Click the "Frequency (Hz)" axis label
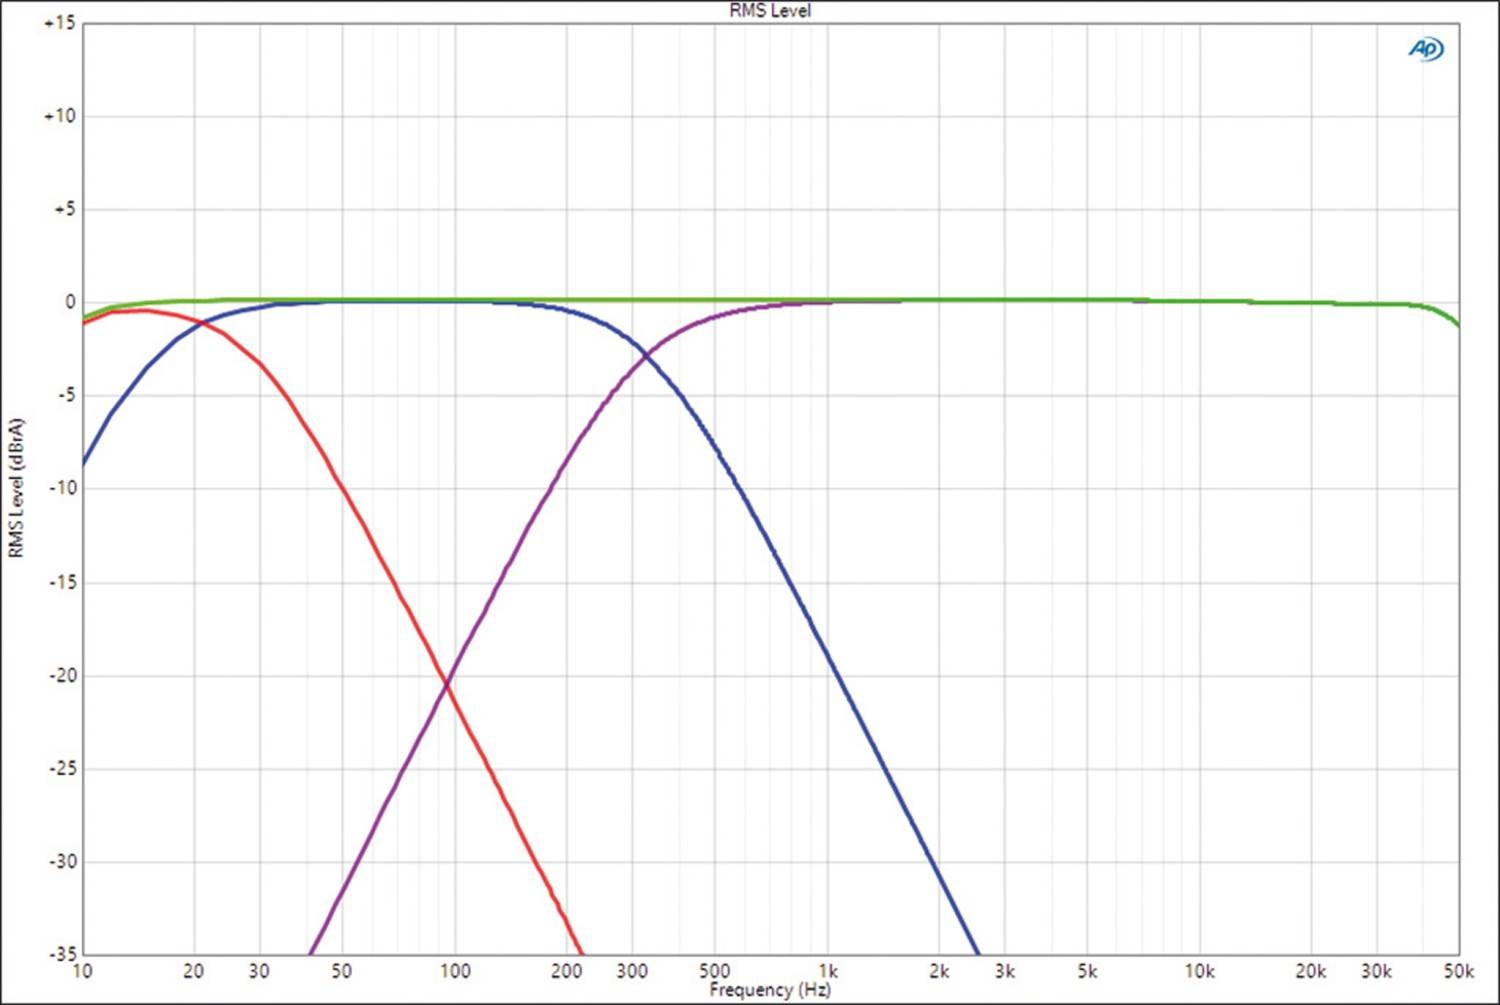1500x1005 pixels. pyautogui.click(x=770, y=990)
